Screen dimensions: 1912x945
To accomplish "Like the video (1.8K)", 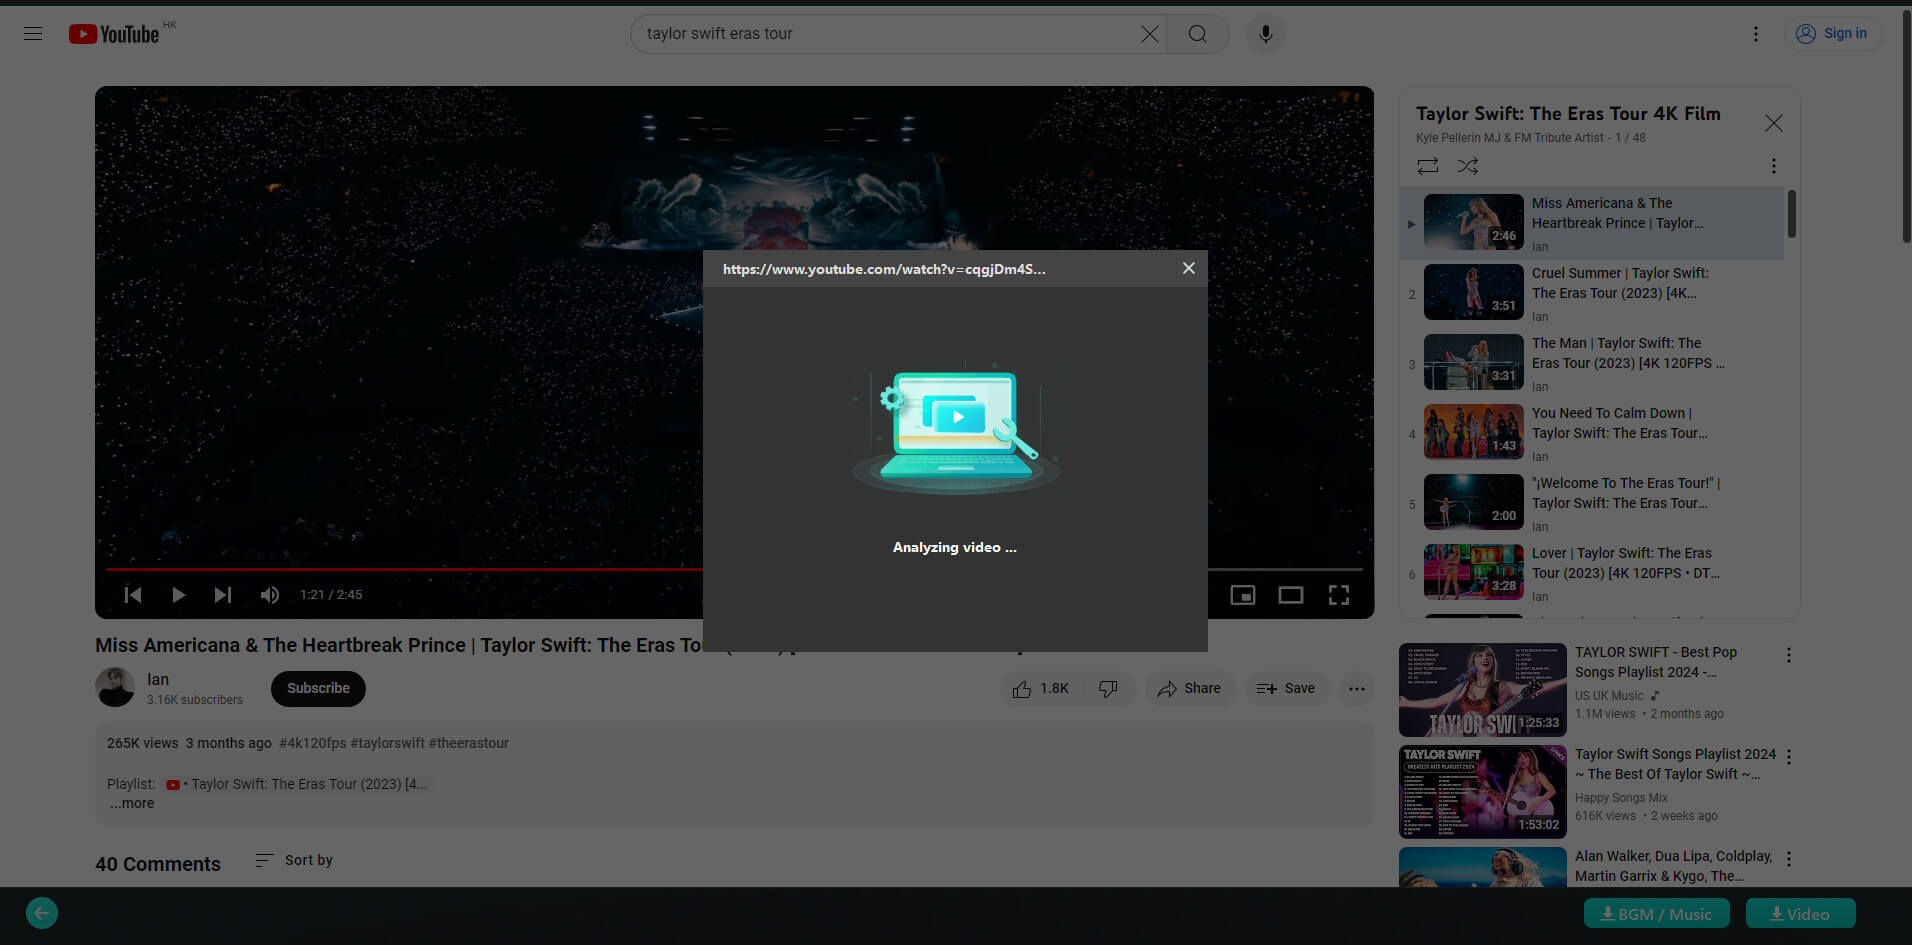I will pos(1040,688).
